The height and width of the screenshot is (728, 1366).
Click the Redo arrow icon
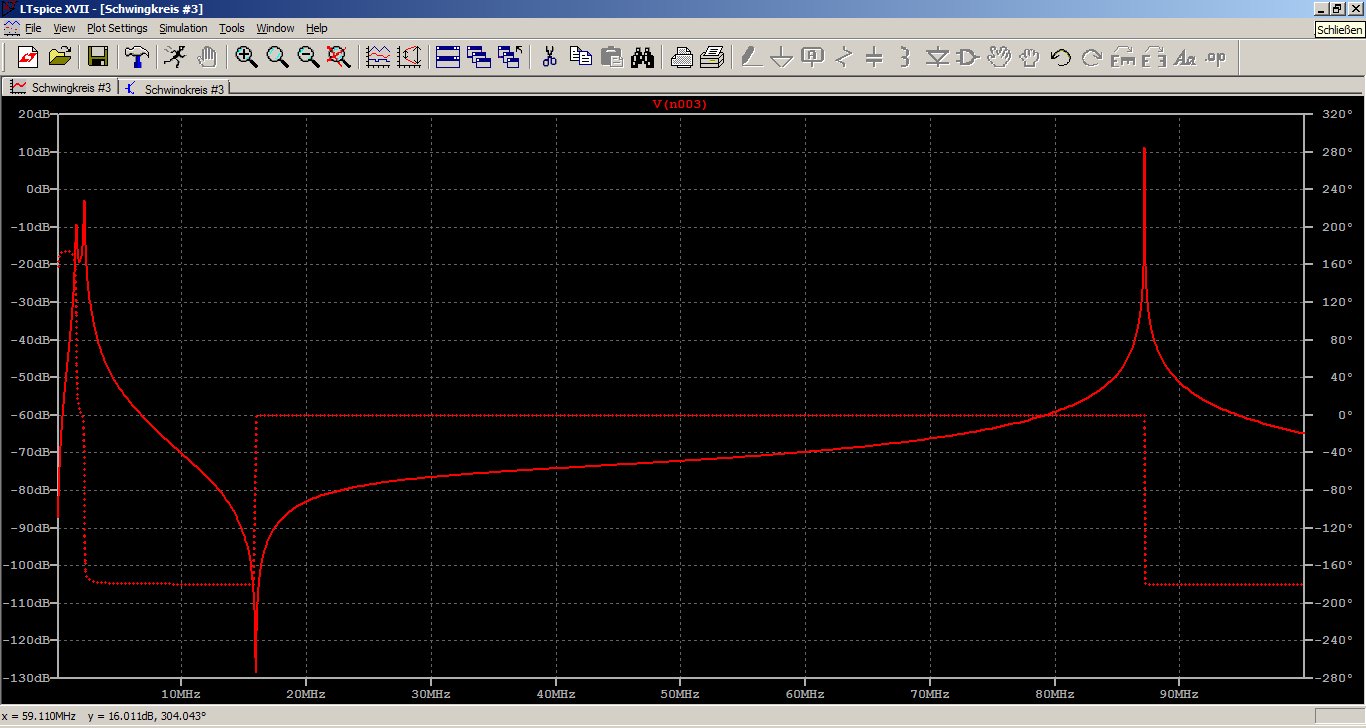pos(1092,57)
